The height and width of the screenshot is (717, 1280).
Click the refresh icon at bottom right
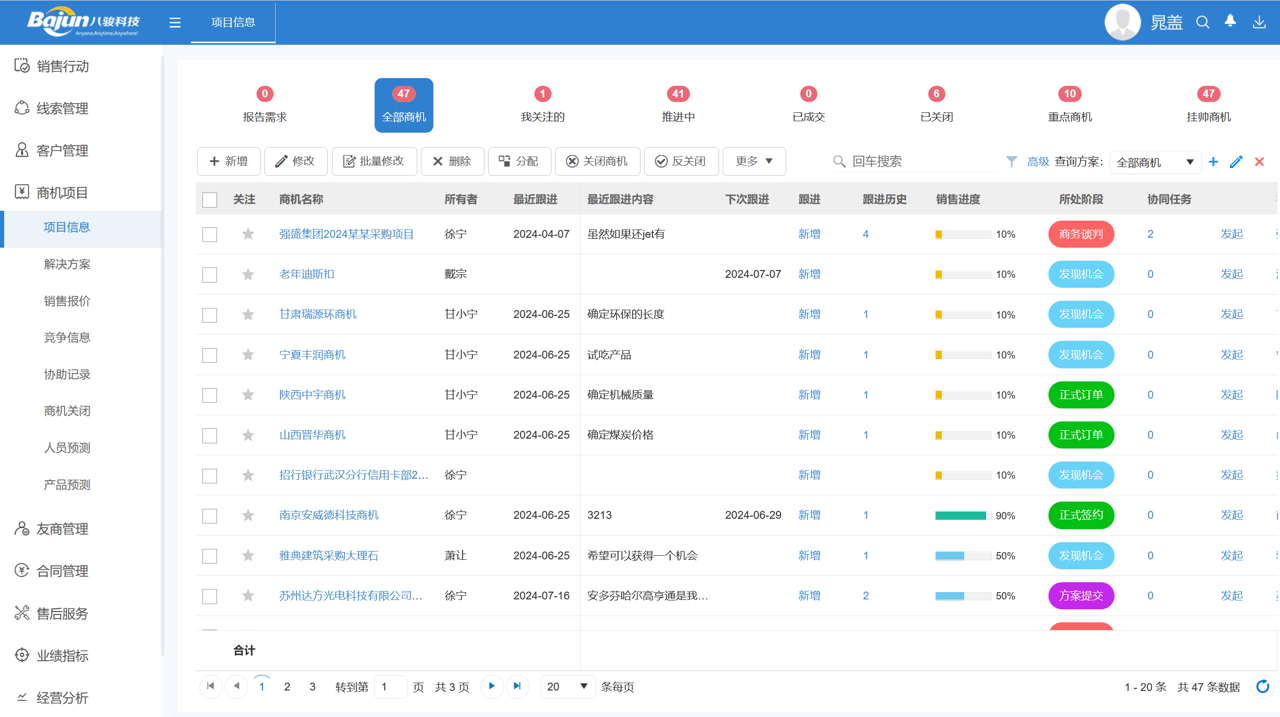[1262, 687]
